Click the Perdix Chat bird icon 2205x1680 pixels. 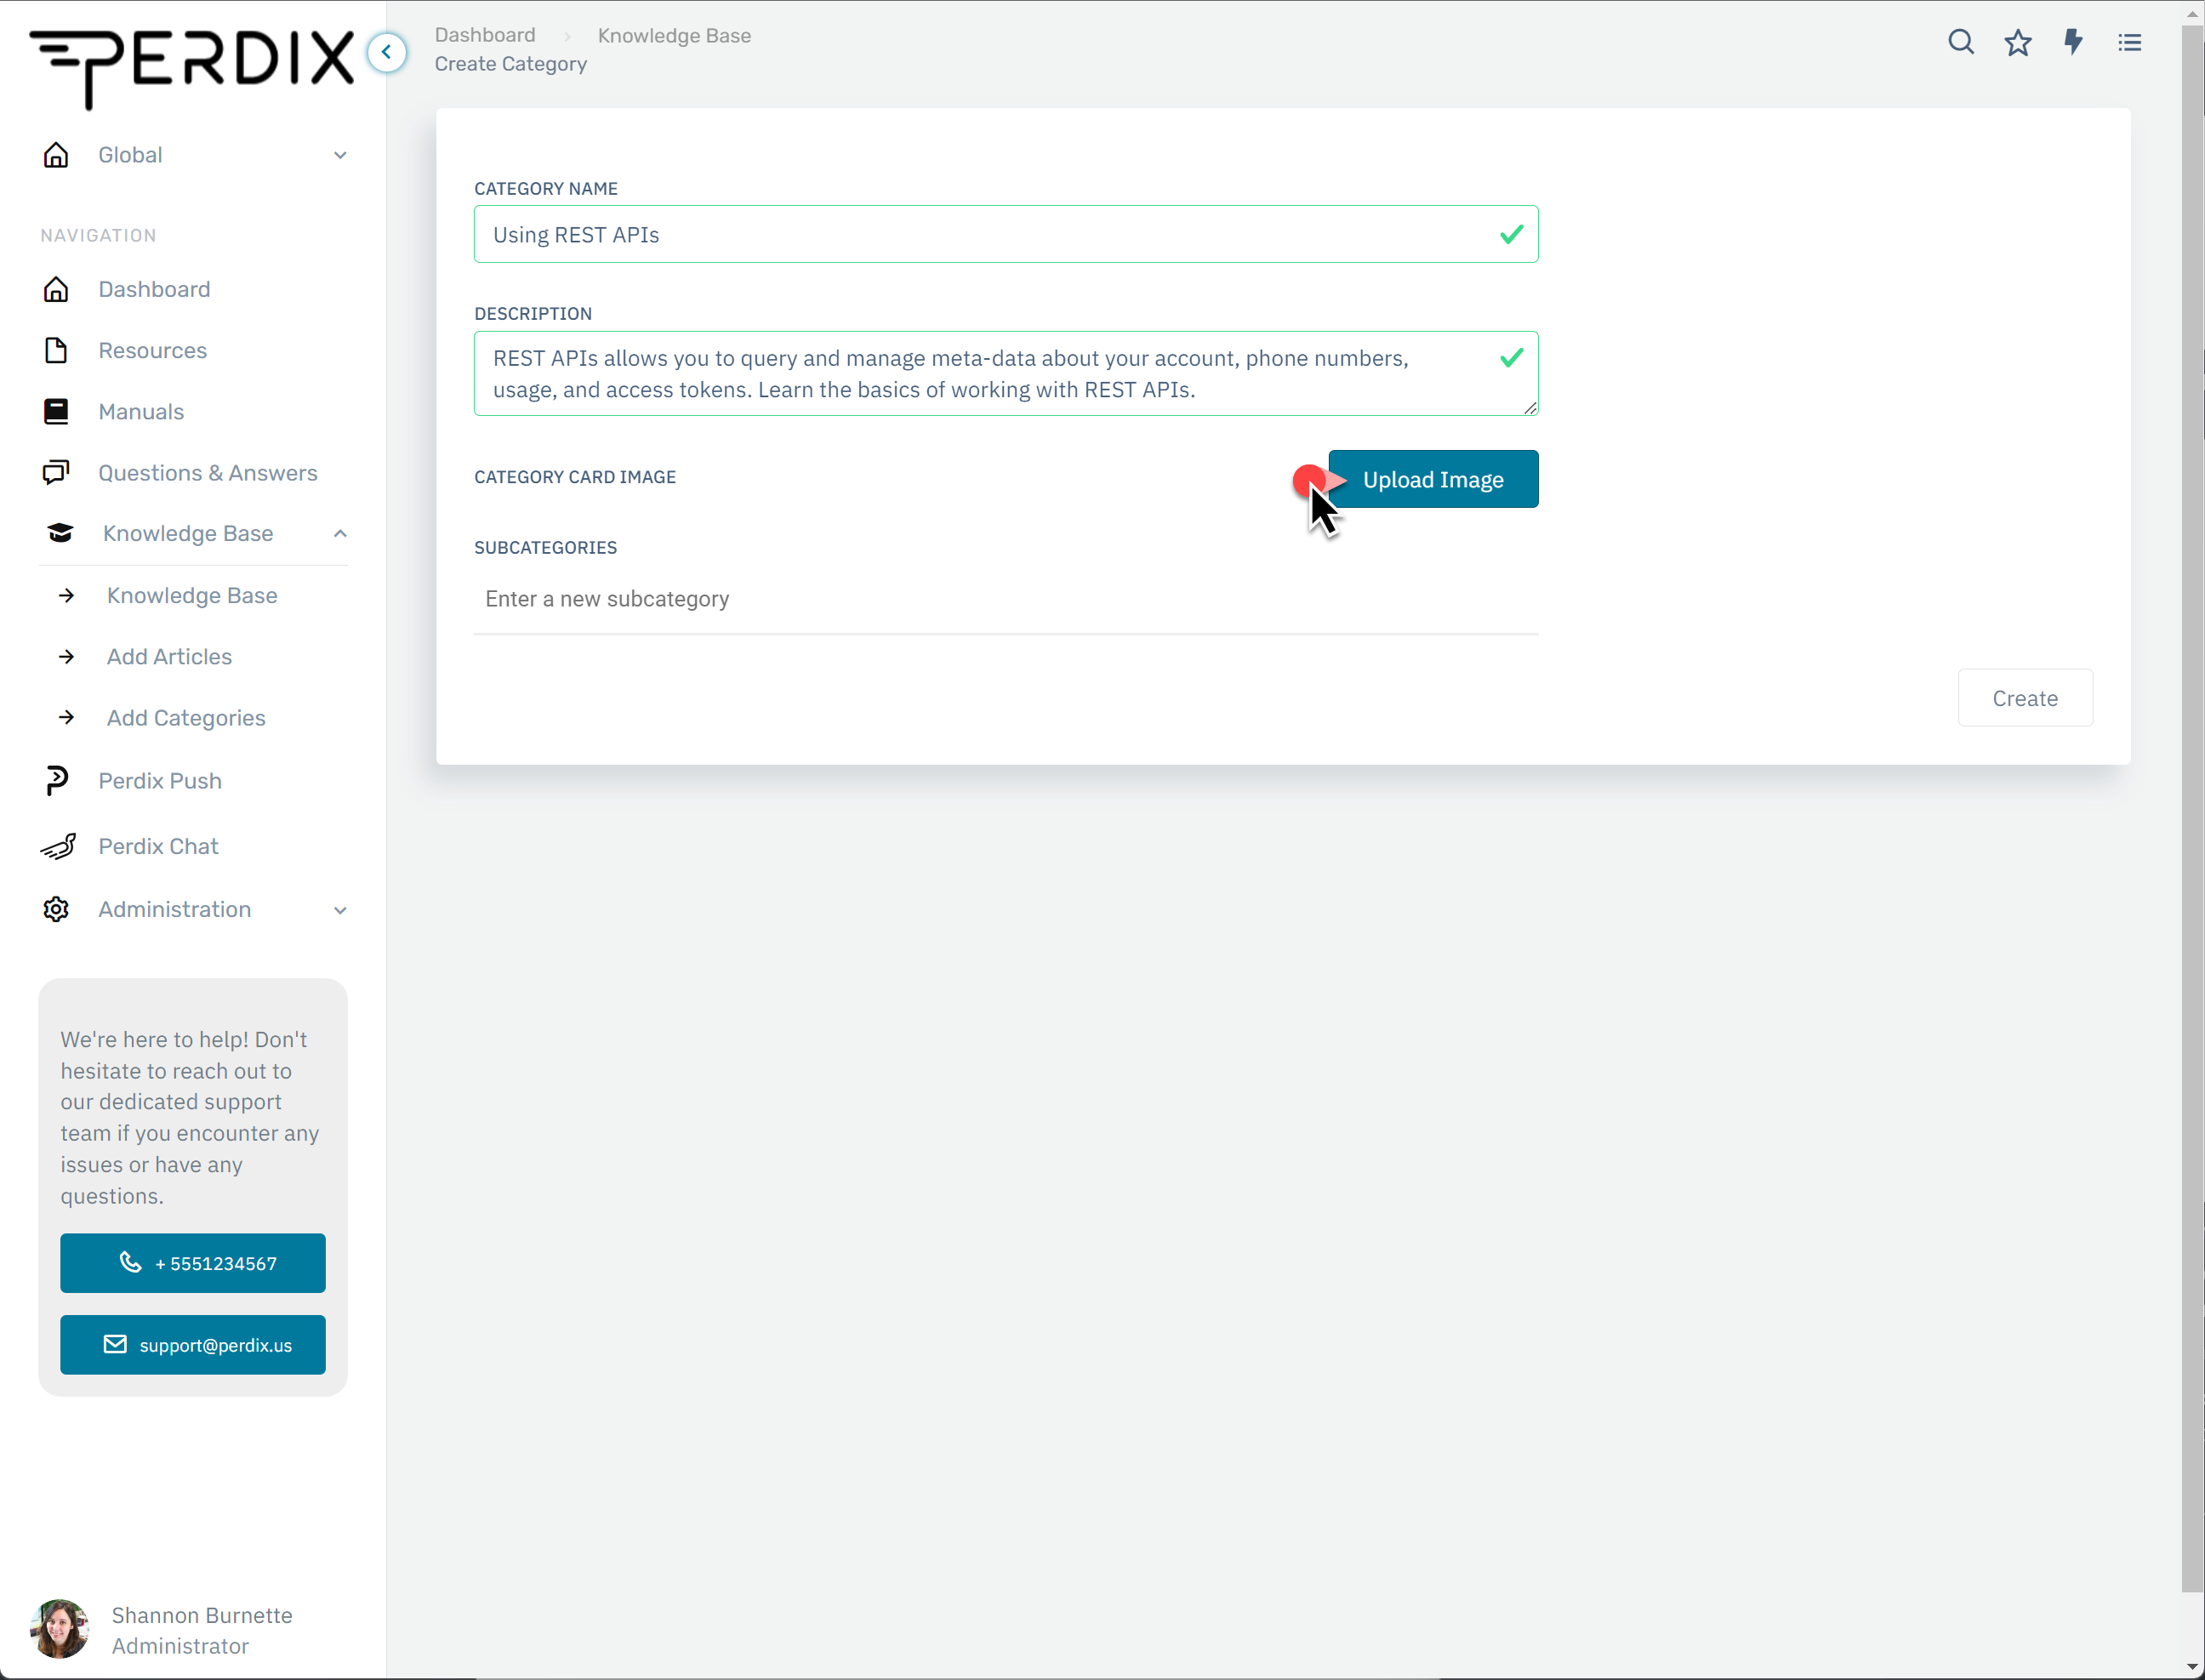click(x=58, y=846)
